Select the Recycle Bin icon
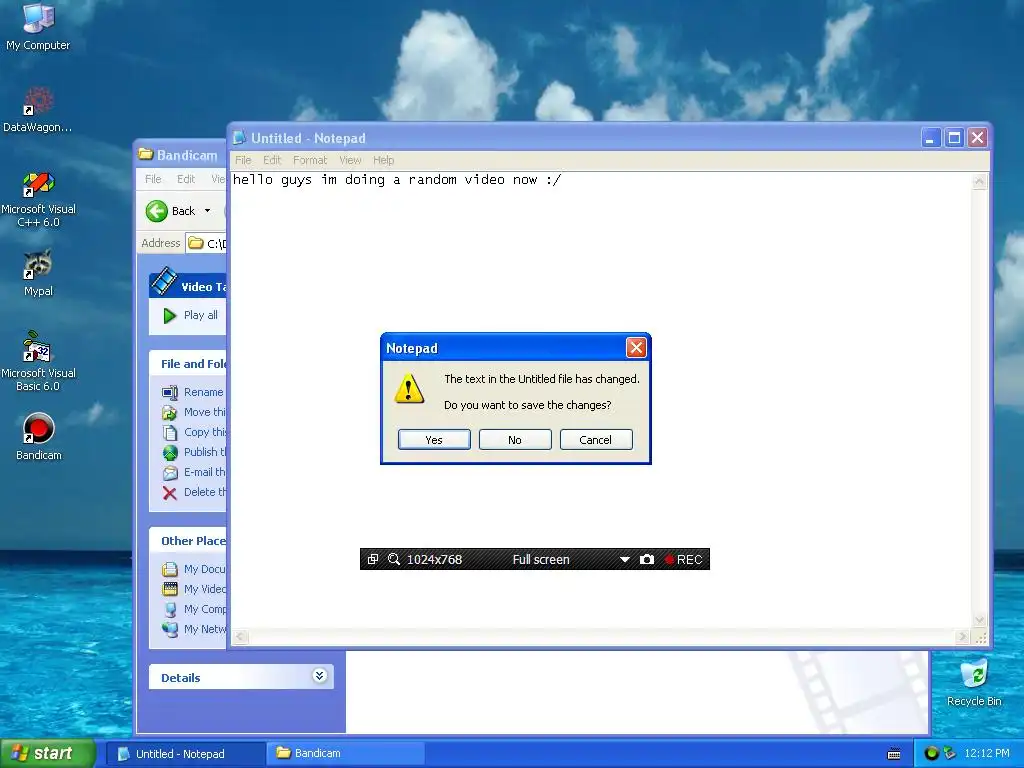 pos(974,682)
